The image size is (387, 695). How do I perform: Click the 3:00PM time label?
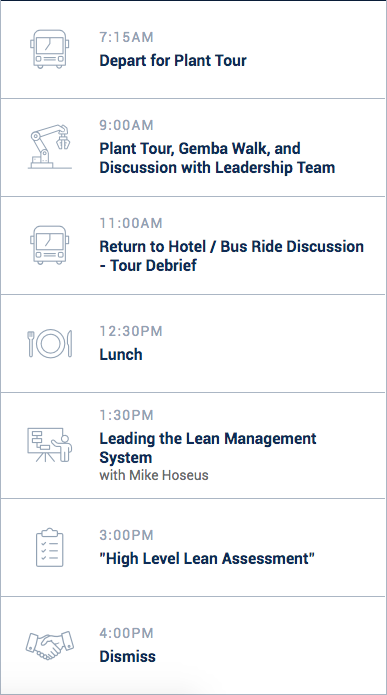click(x=126, y=535)
